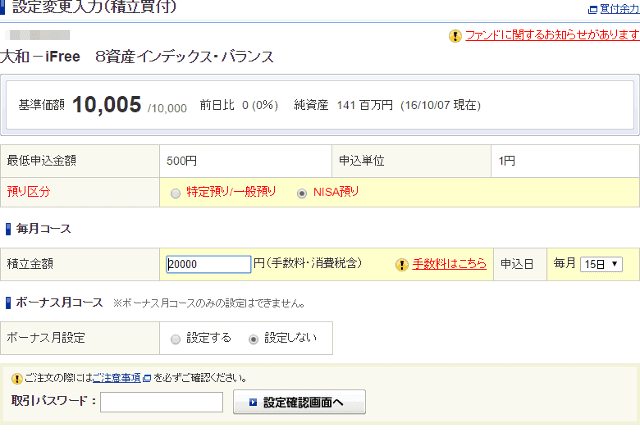Screen dimensions: 640x437
Task: Click the 預り区分 label
Action: 29,192
